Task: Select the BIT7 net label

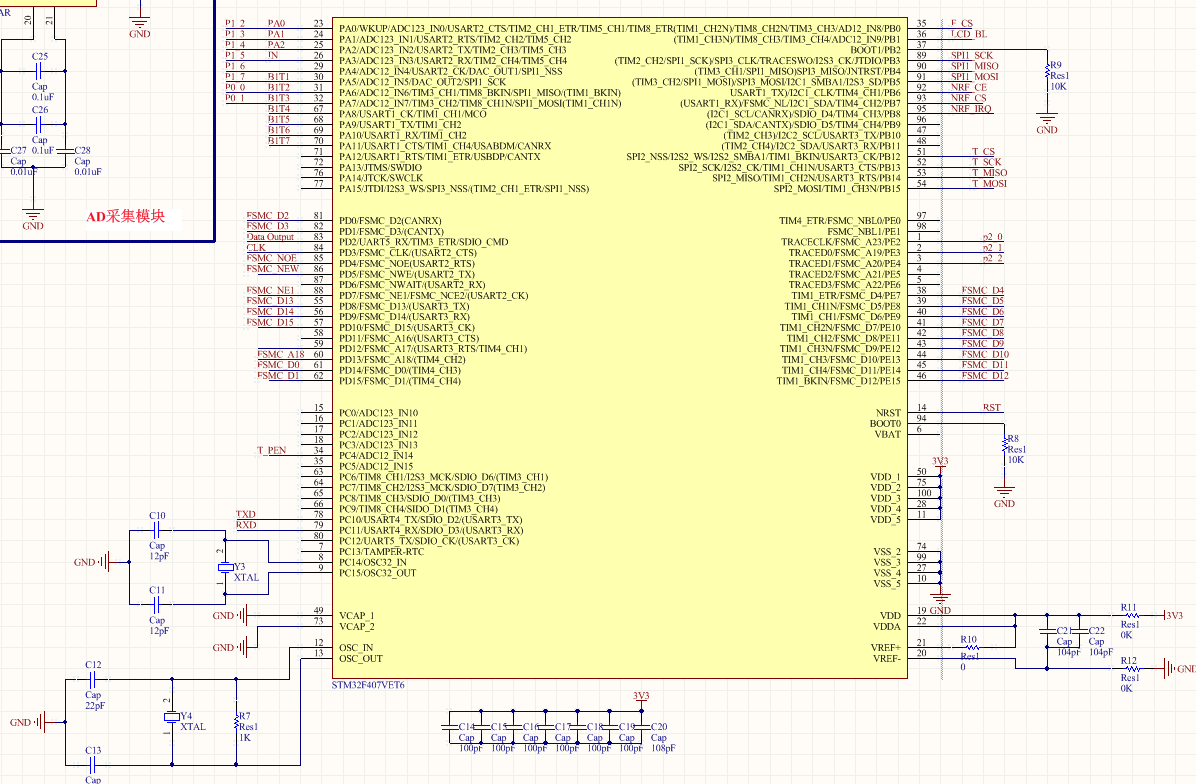Action: pos(278,141)
